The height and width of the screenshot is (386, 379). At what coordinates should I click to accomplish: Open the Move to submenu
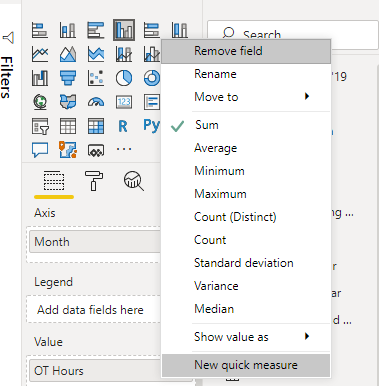pyautogui.click(x=246, y=97)
